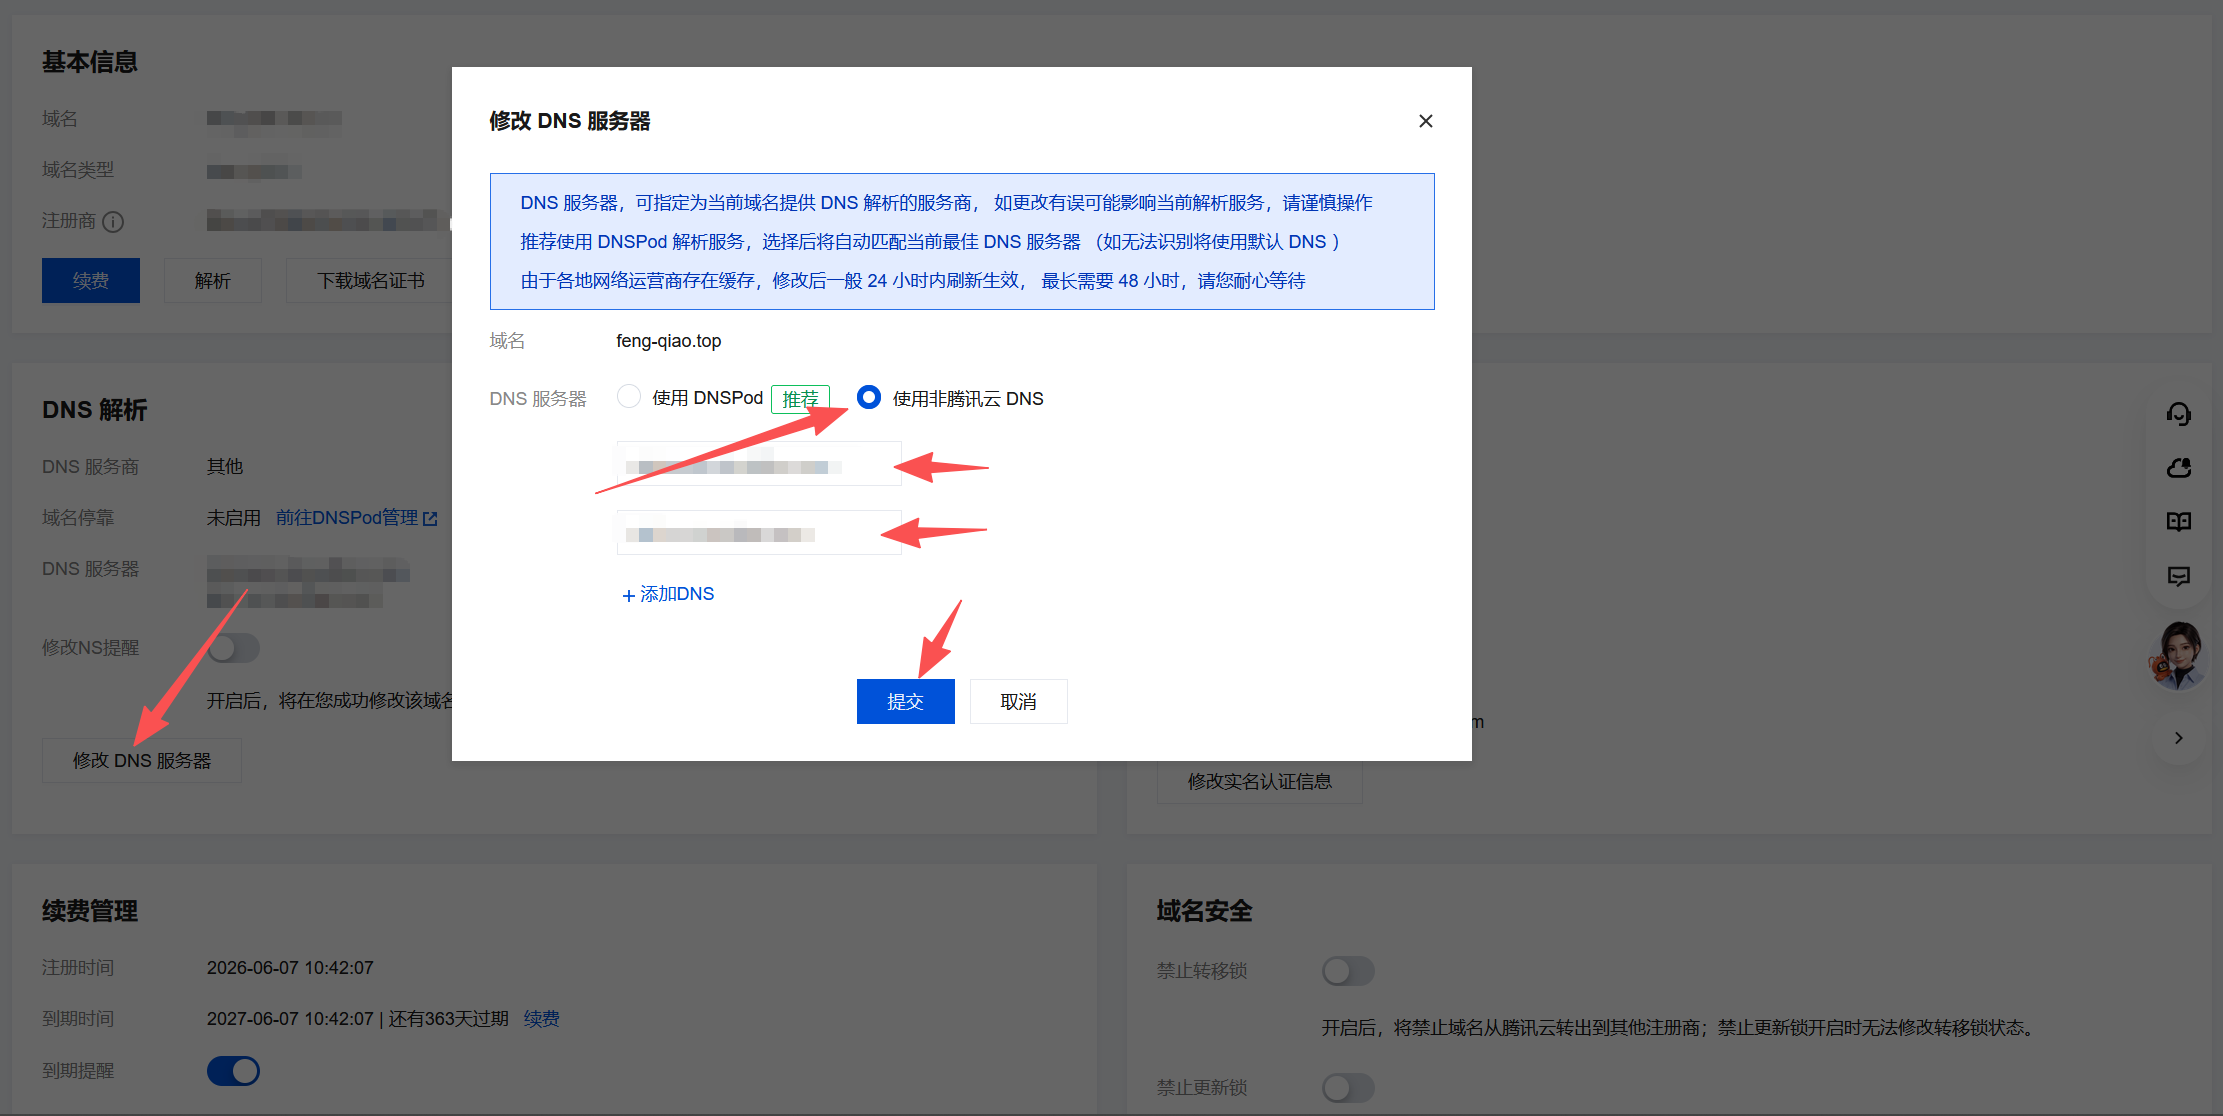This screenshot has height=1116, width=2223.
Task: Open 解析 from basic info
Action: point(213,281)
